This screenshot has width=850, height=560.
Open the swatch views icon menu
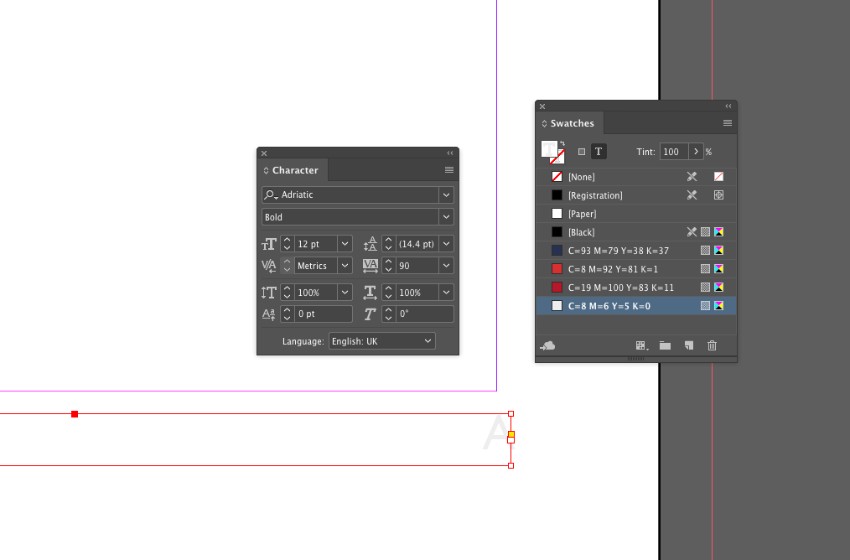(x=642, y=345)
